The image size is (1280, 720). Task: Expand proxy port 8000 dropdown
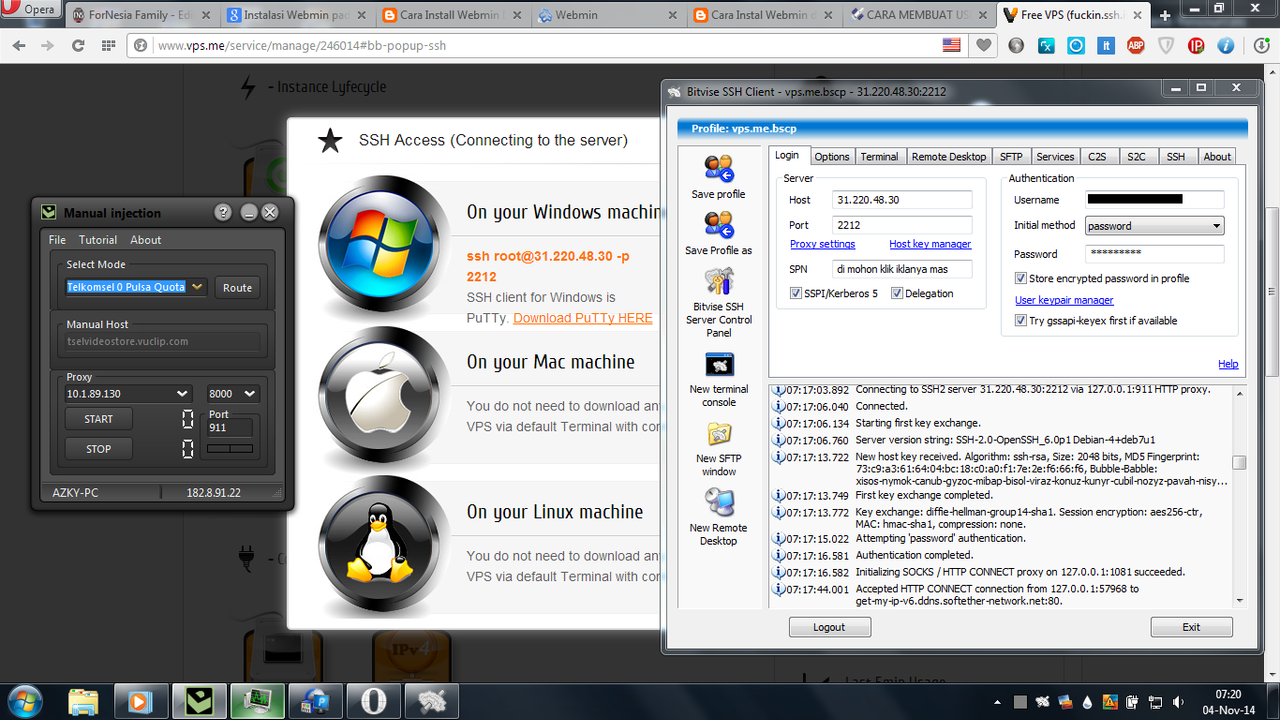pos(250,394)
